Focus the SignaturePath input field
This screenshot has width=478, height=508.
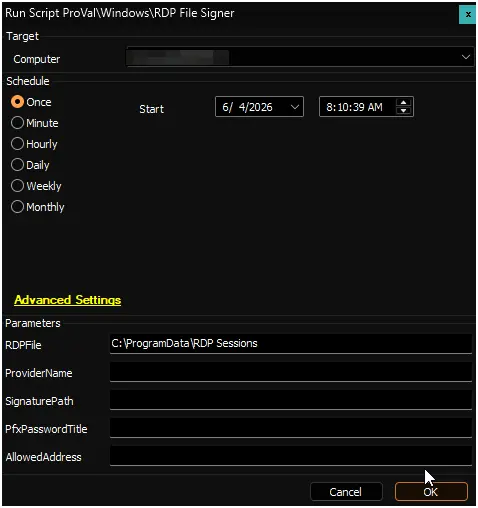click(291, 400)
